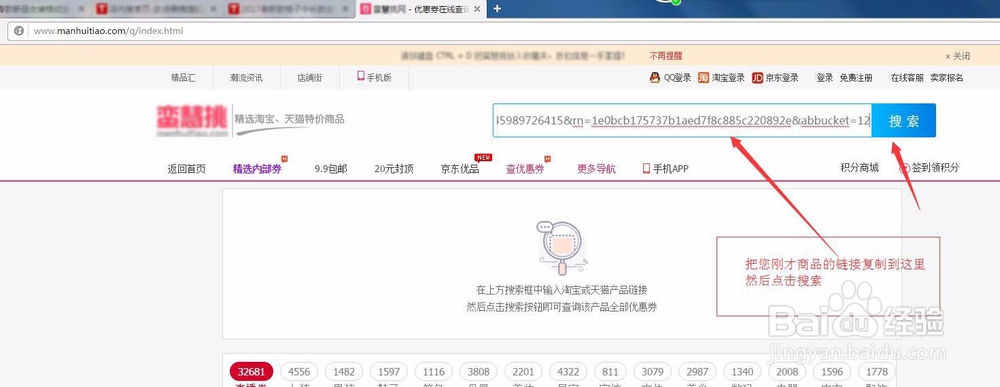Image resolution: width=1000 pixels, height=387 pixels.
Task: Click the 蛮慧挑 site logo
Action: coord(192,120)
